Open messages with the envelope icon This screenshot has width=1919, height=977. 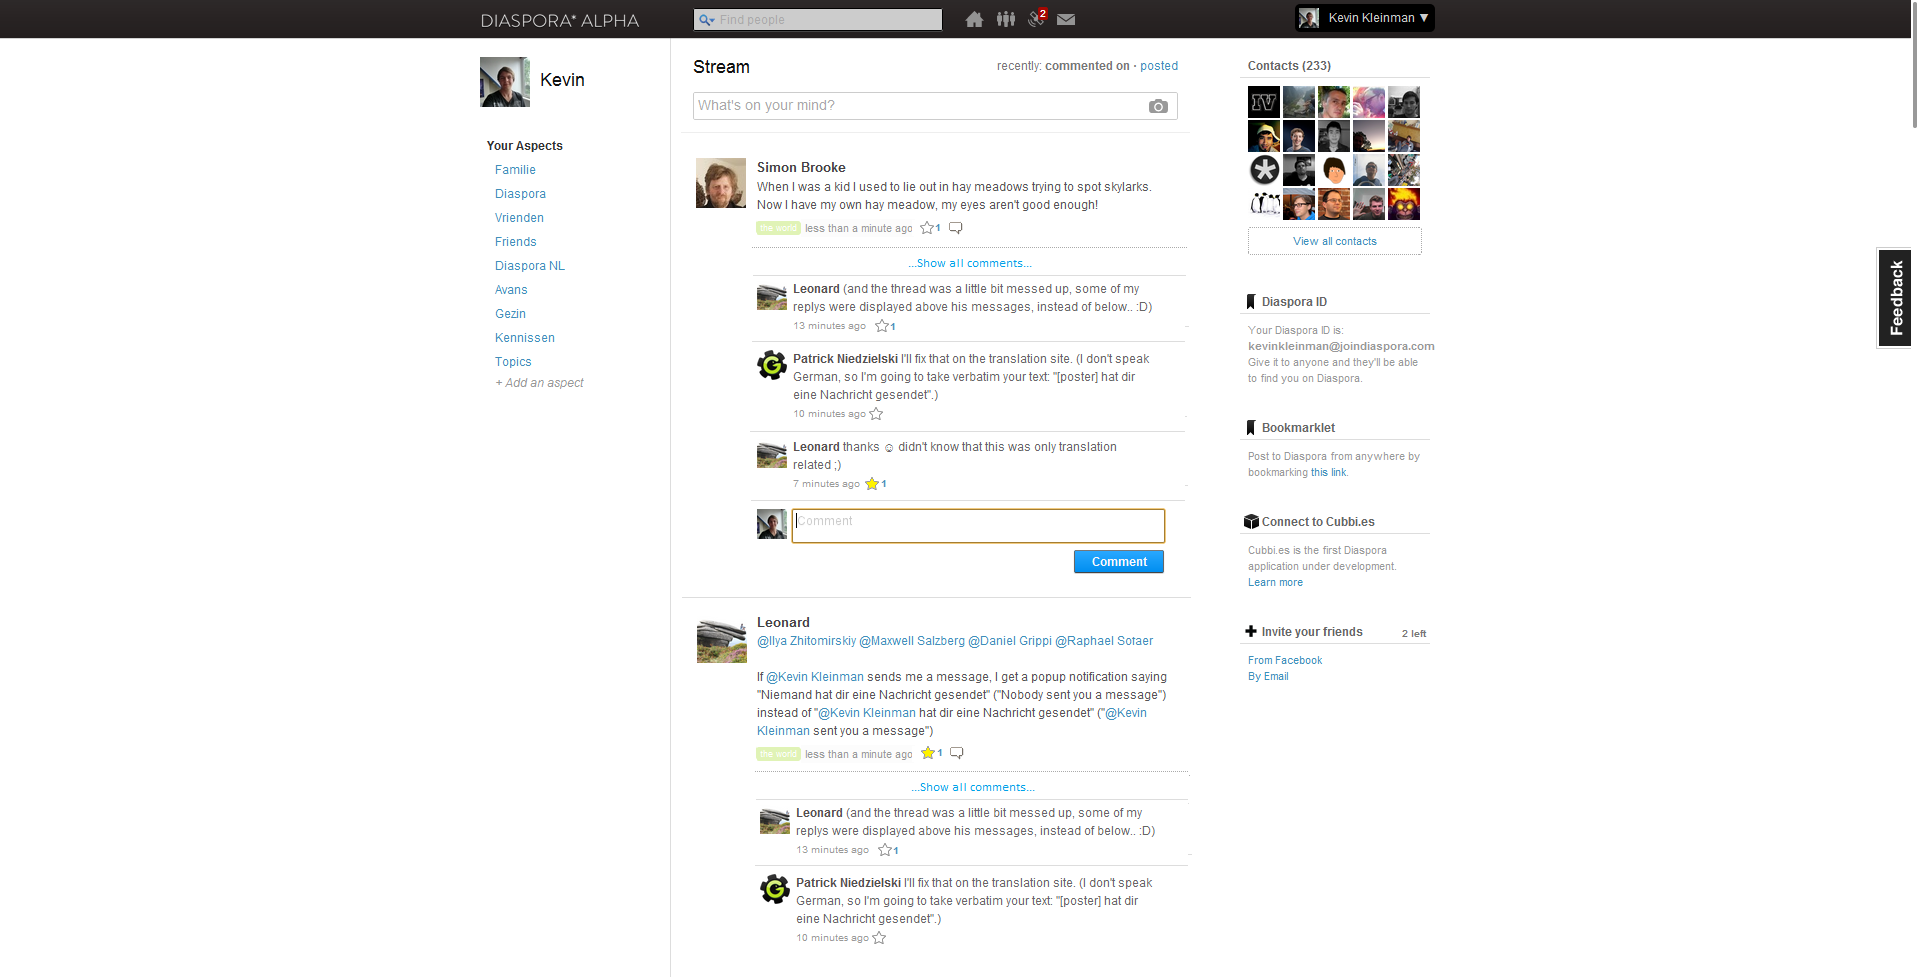[x=1066, y=19]
